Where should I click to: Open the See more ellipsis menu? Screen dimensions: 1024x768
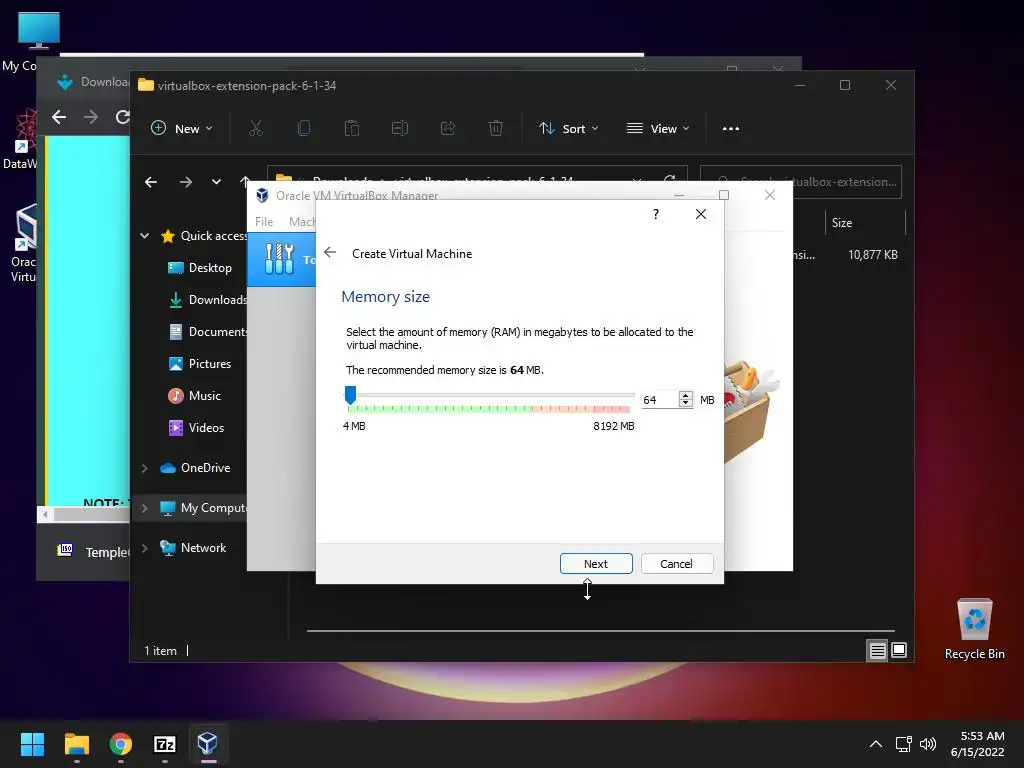731,129
